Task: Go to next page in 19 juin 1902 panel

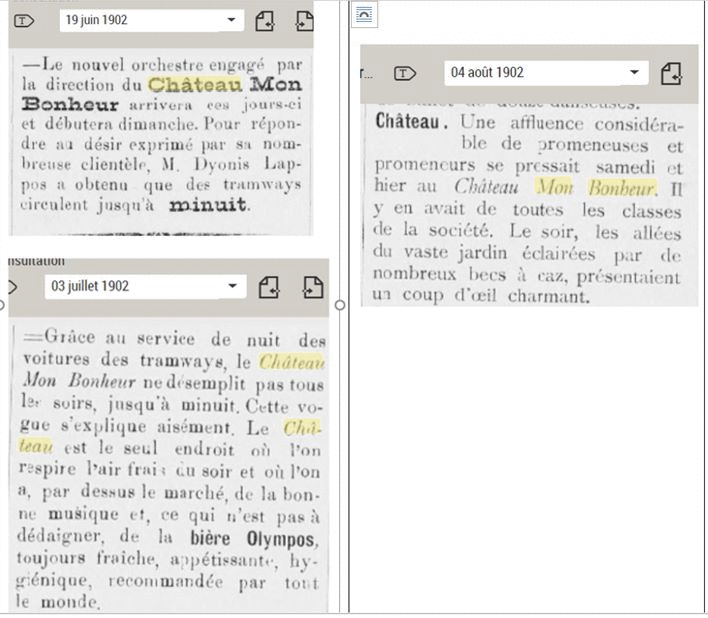Action: pos(305,21)
